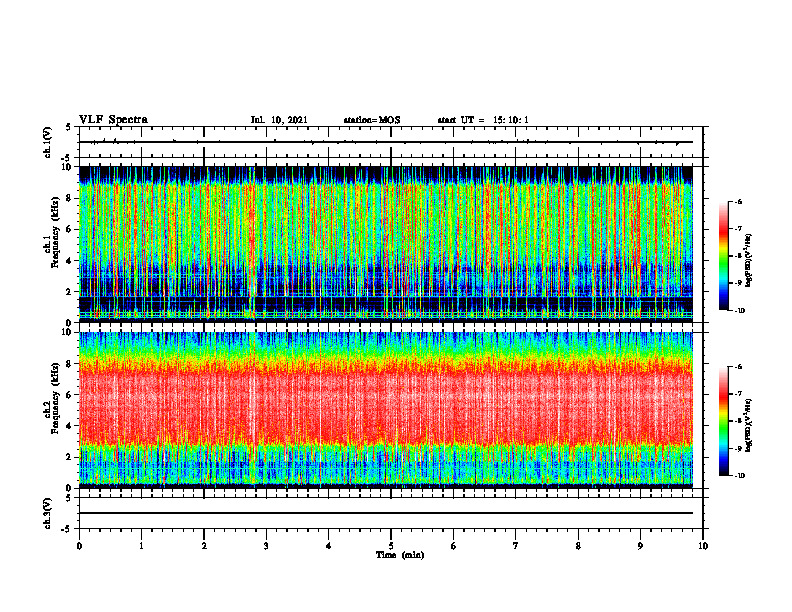The width and height of the screenshot is (792, 612).
Task: Click the time axis tick label "9"
Action: tap(640, 546)
